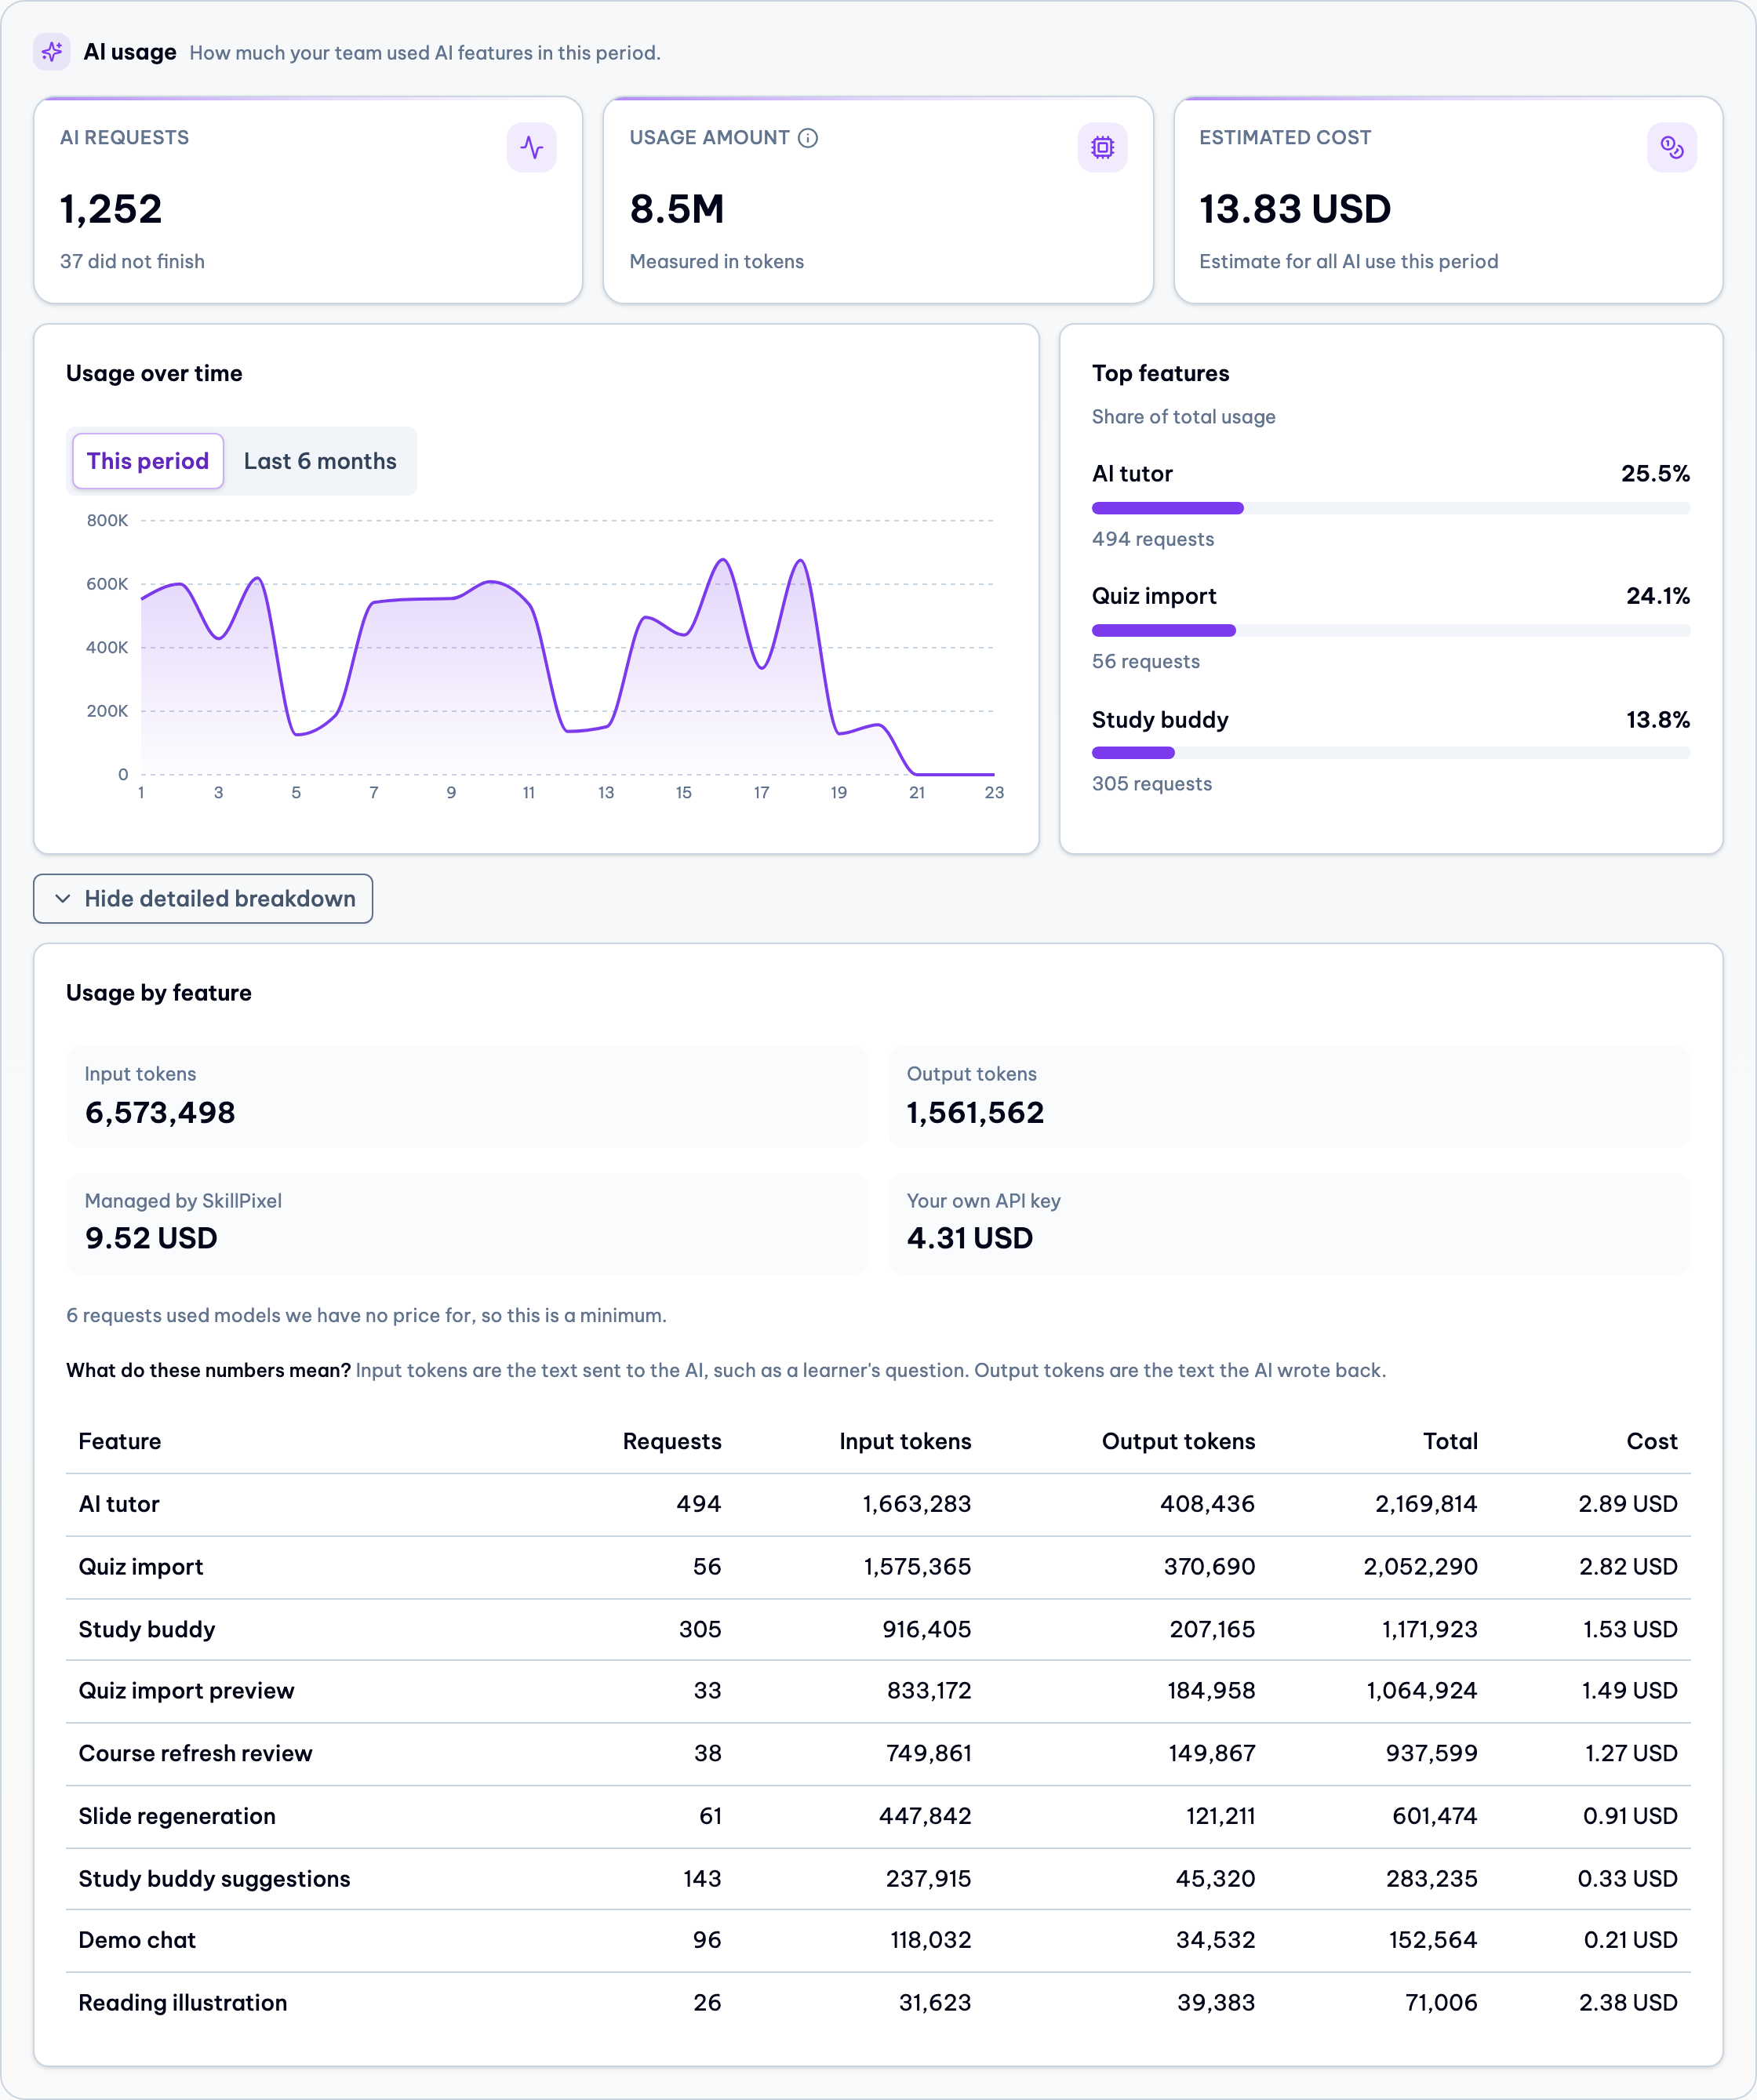Click the 2,052,290 total for Quiz import
Image resolution: width=1757 pixels, height=2100 pixels.
[1420, 1567]
